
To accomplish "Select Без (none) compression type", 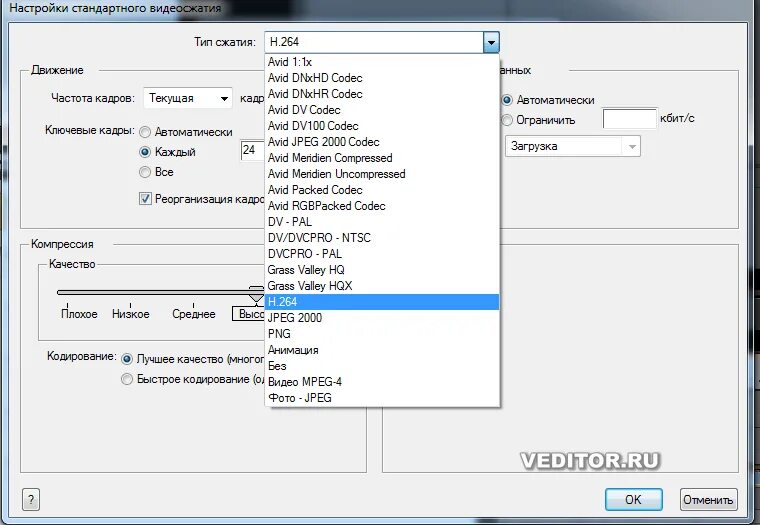I will [x=382, y=366].
